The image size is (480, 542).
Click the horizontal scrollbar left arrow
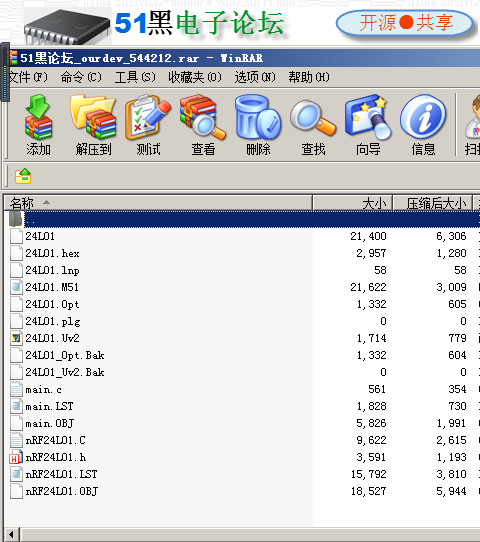tap(11, 534)
